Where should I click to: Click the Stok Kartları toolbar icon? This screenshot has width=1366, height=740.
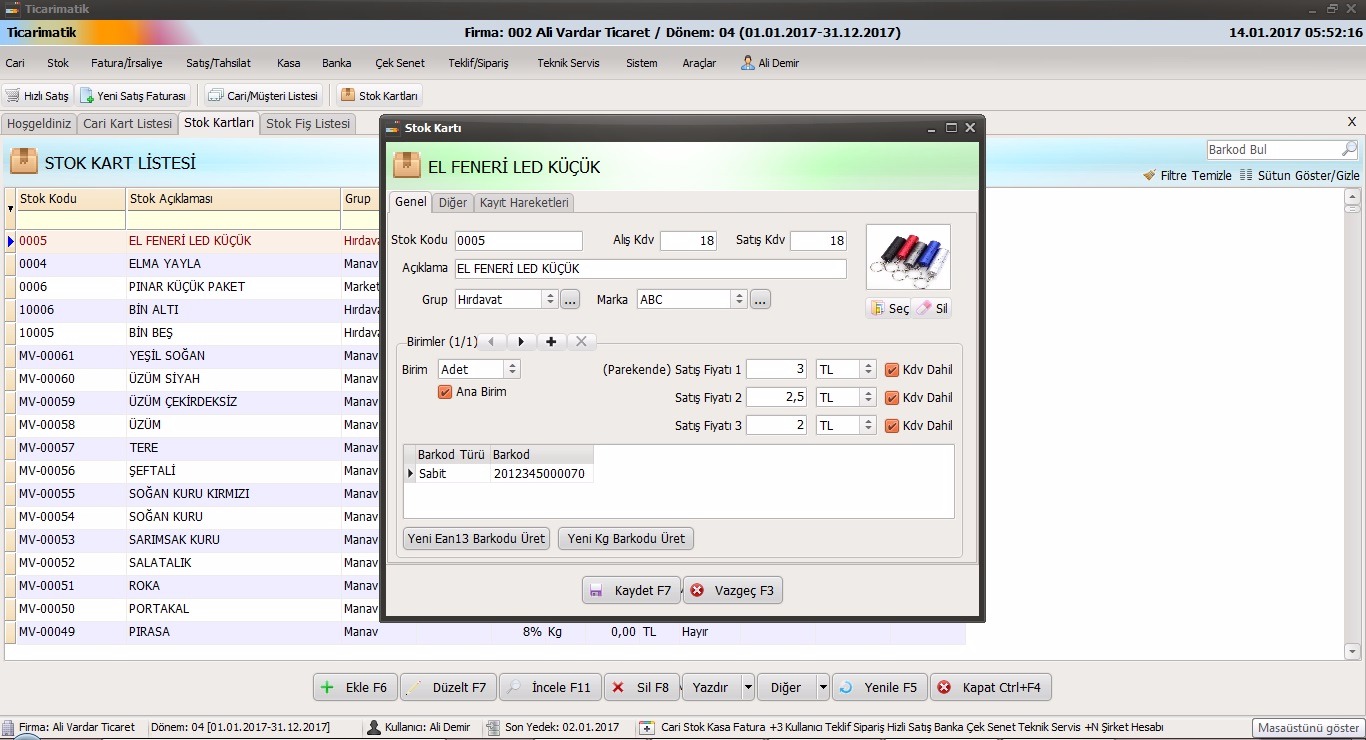(348, 96)
